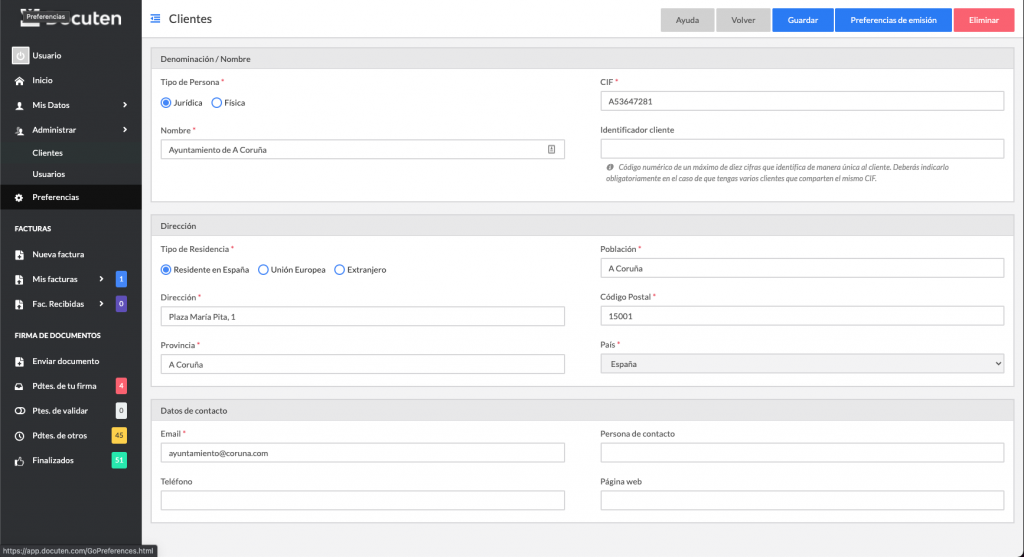The image size is (1024, 557).
Task: Click the Persona de contacto field
Action: (802, 453)
